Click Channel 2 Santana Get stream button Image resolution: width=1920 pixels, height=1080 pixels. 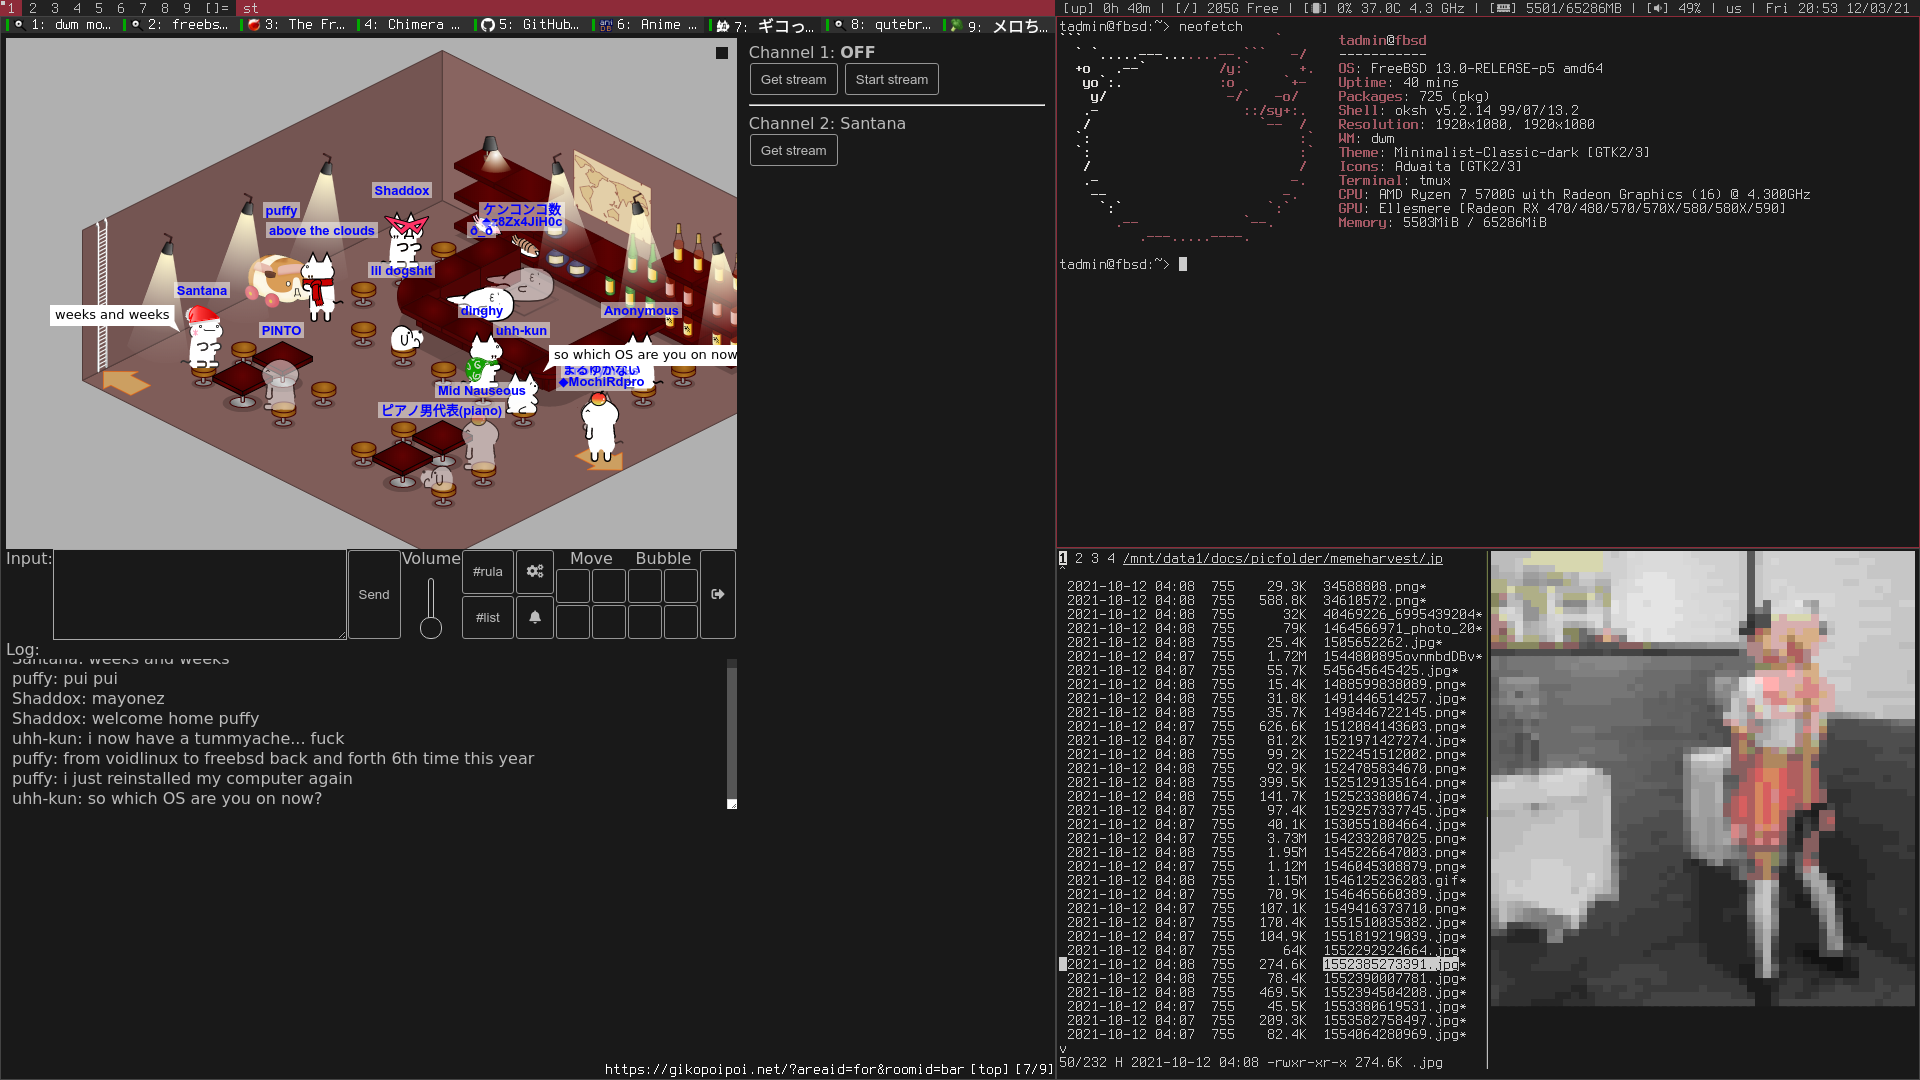pos(794,150)
